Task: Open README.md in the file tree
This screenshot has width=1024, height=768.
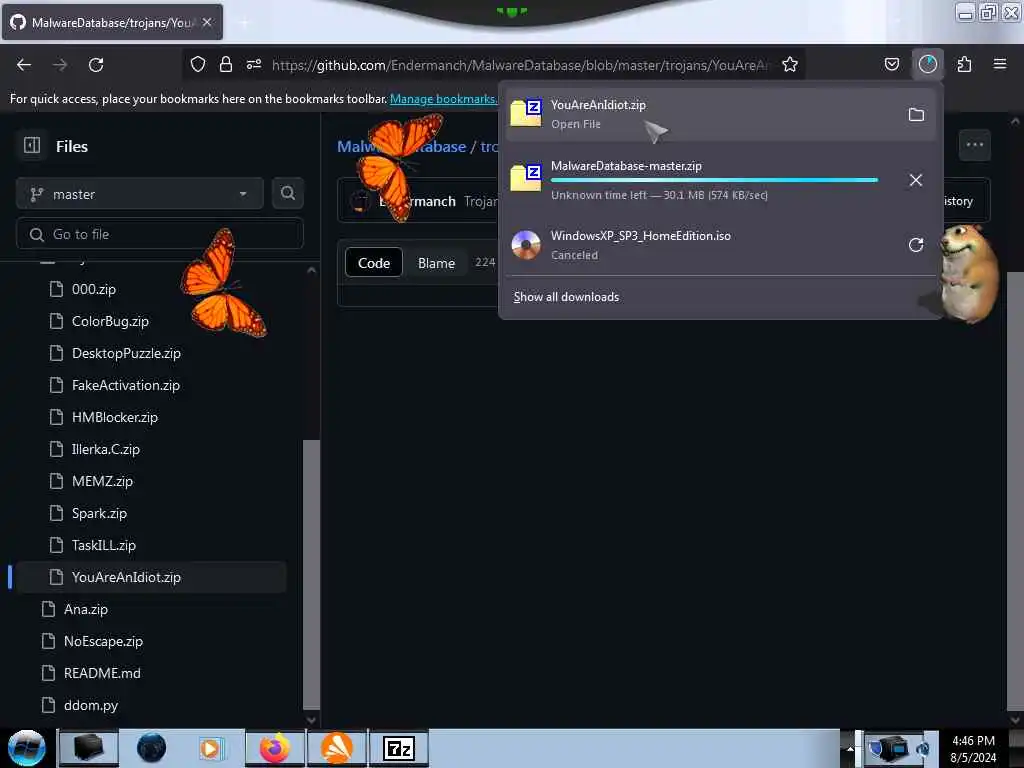Action: click(x=102, y=673)
